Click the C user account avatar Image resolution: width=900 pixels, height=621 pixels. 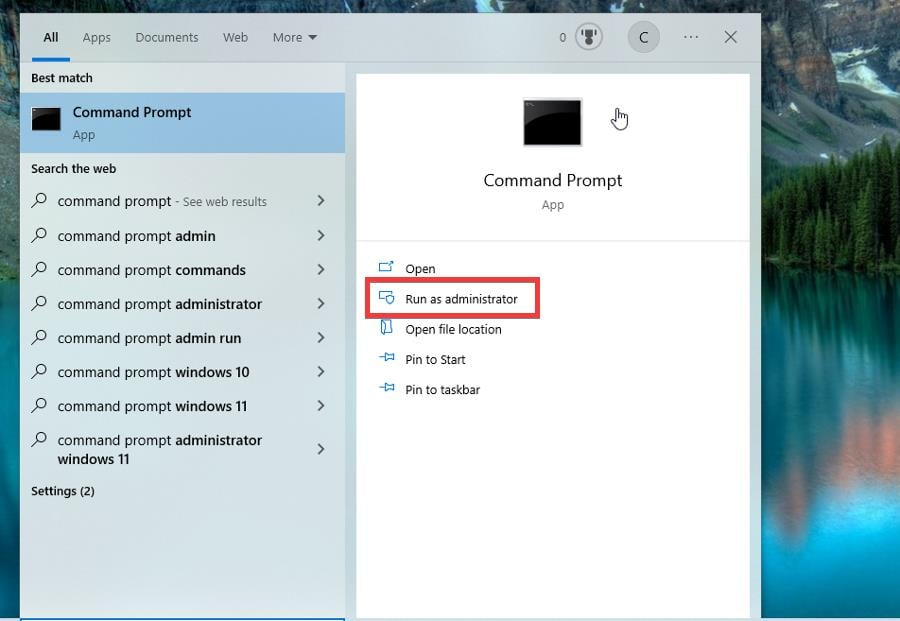643,37
